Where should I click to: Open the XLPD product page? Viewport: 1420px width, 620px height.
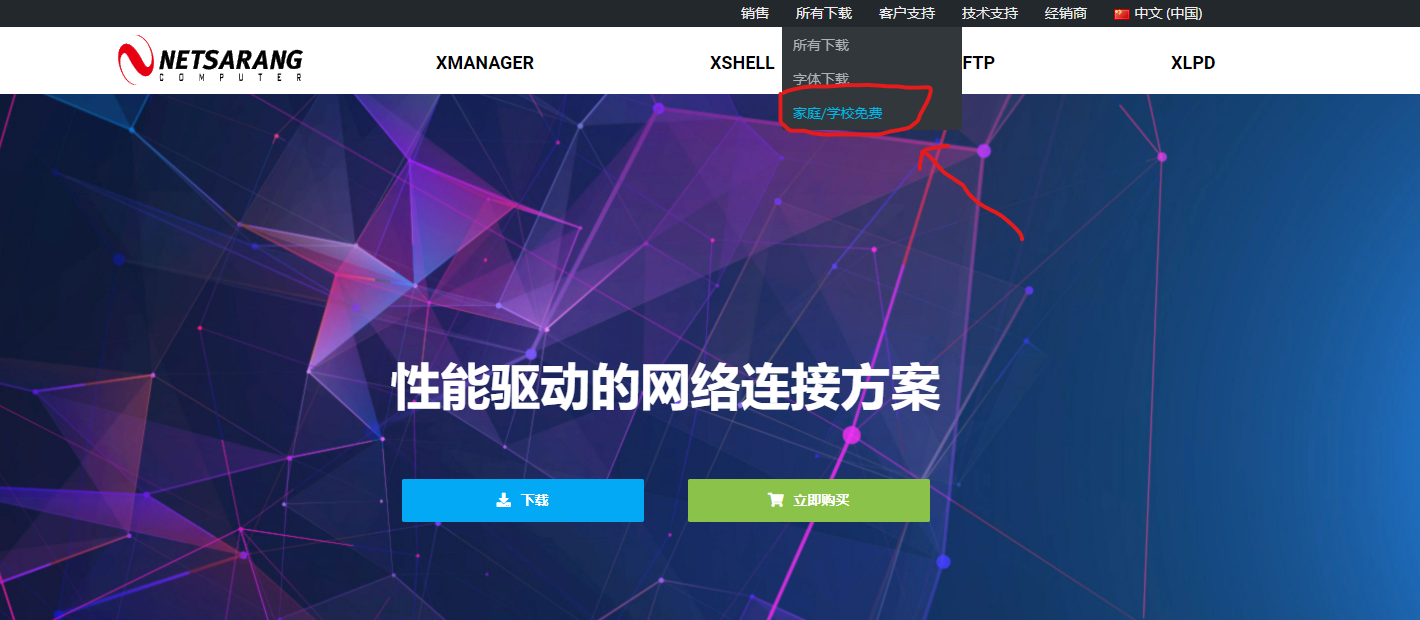pos(1192,62)
